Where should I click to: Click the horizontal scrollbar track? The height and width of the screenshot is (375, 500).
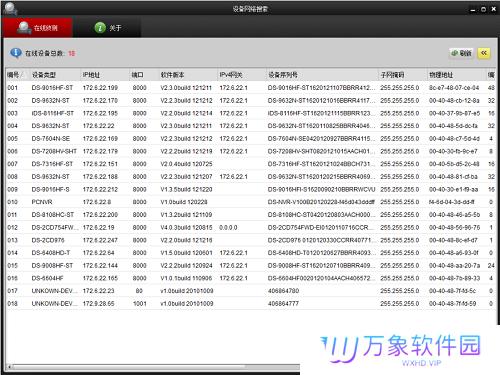tap(273, 367)
